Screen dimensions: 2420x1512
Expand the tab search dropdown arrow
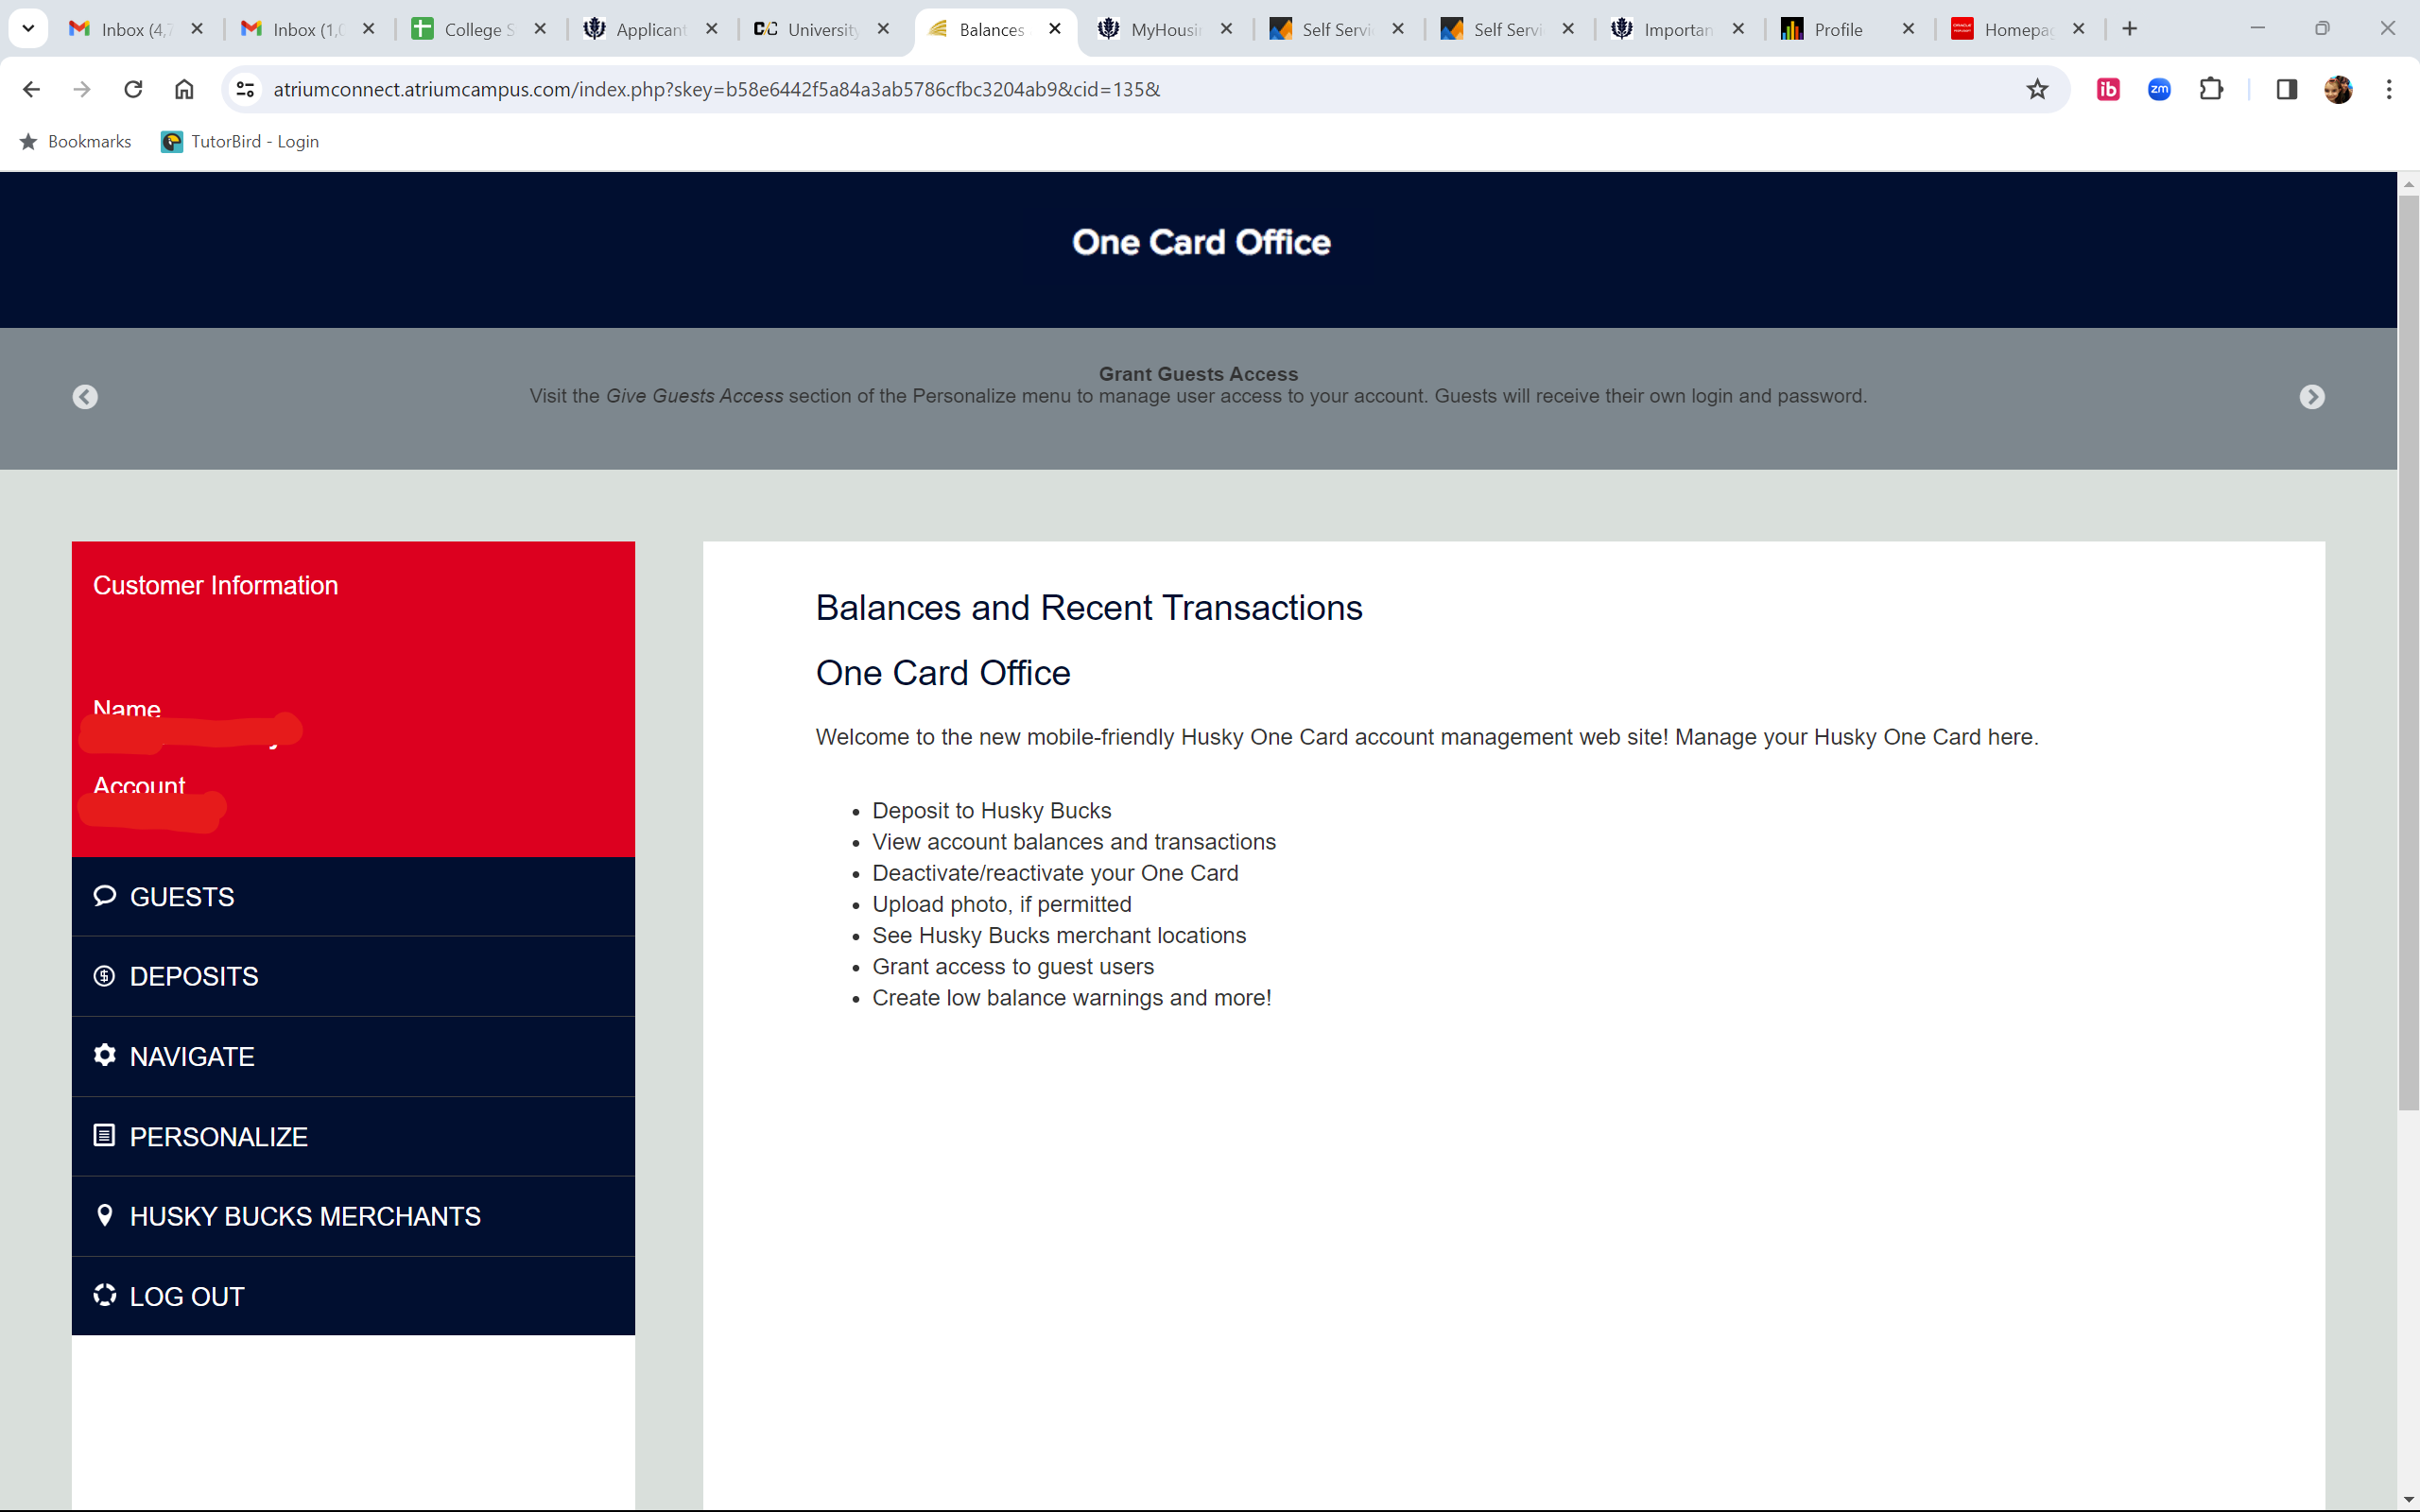coord(28,29)
